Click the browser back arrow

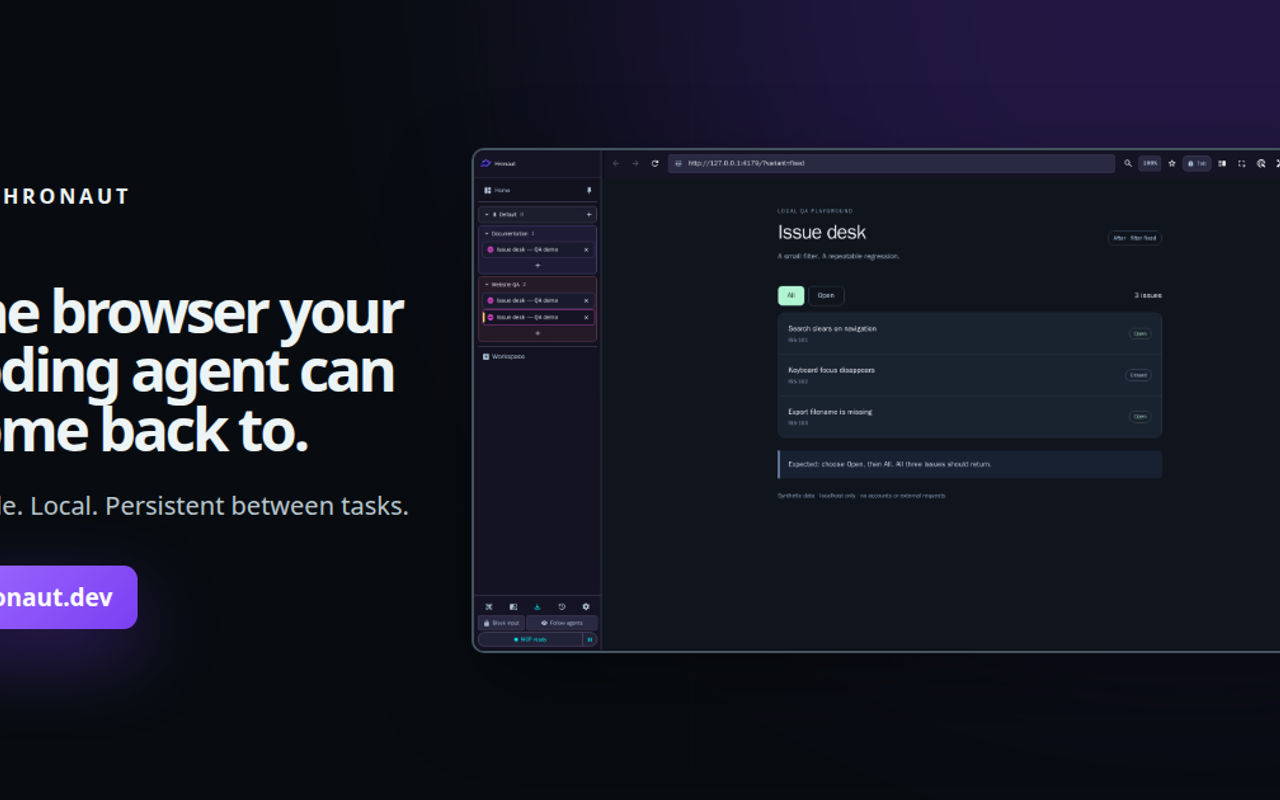[616, 163]
